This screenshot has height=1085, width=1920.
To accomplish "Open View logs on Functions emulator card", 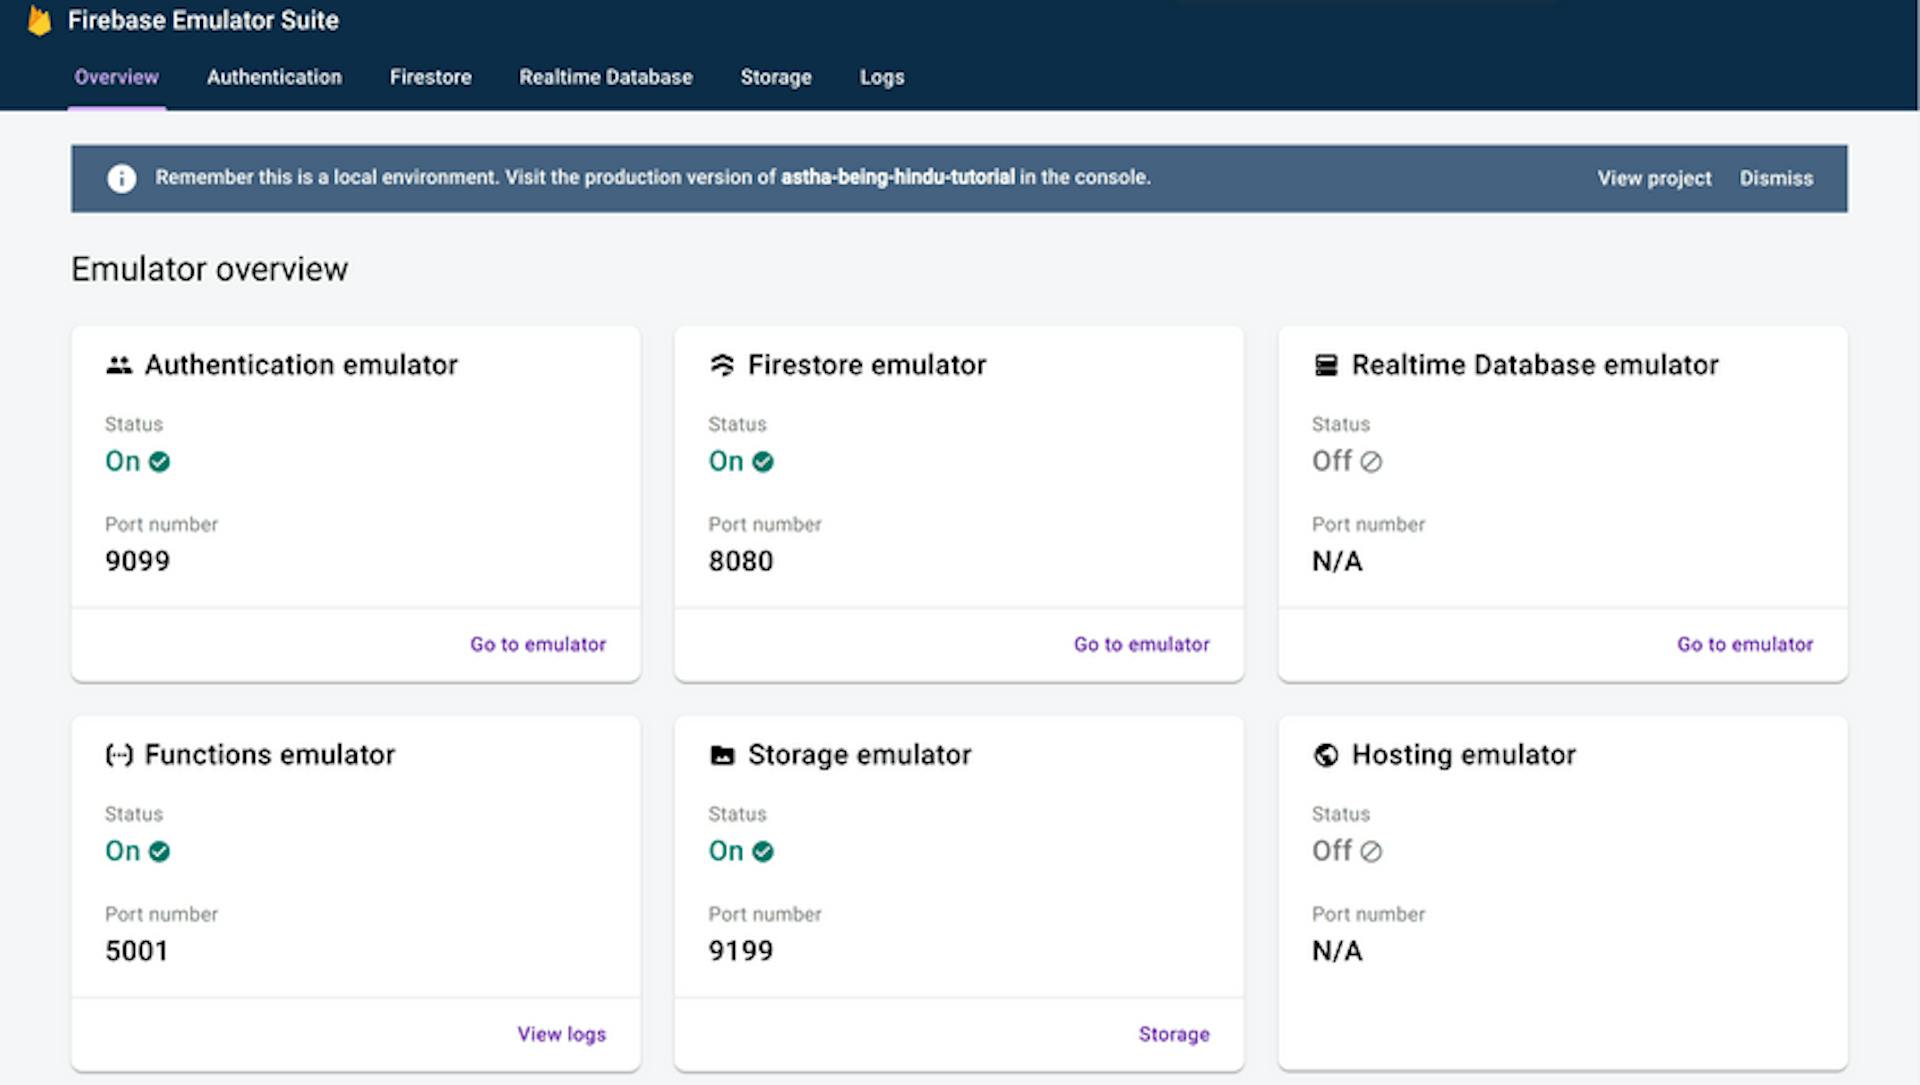I will [x=561, y=1034].
